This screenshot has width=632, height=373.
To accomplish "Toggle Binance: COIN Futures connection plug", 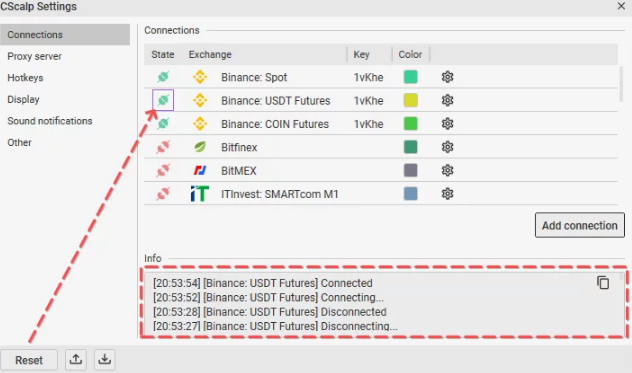I will [163, 123].
